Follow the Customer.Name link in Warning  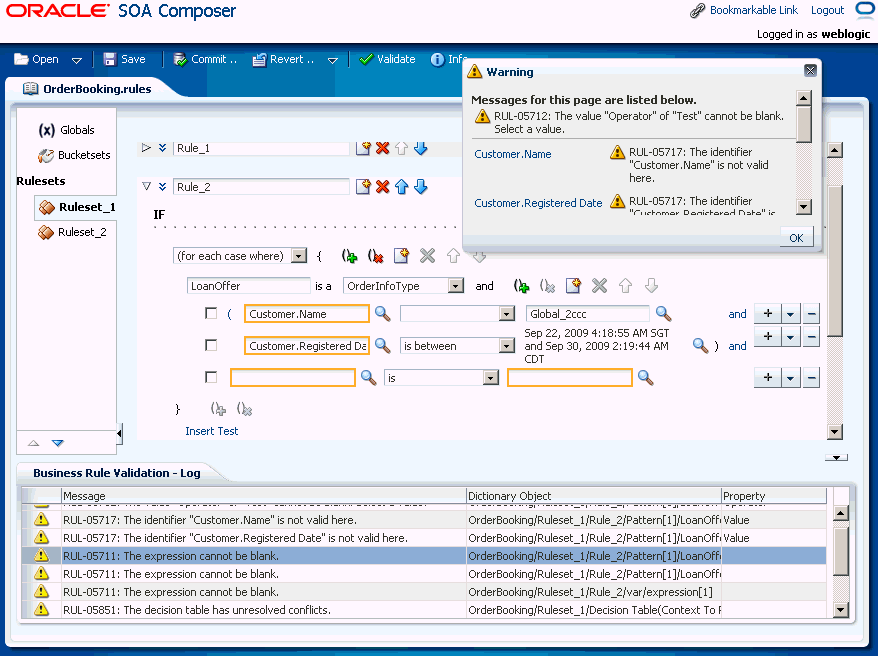click(513, 154)
